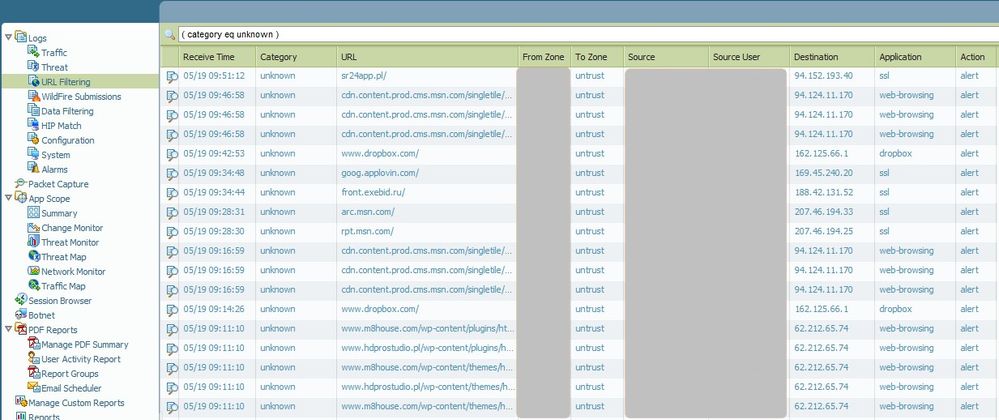Open the Traffic logs icon
This screenshot has width=999, height=420.
coord(34,52)
